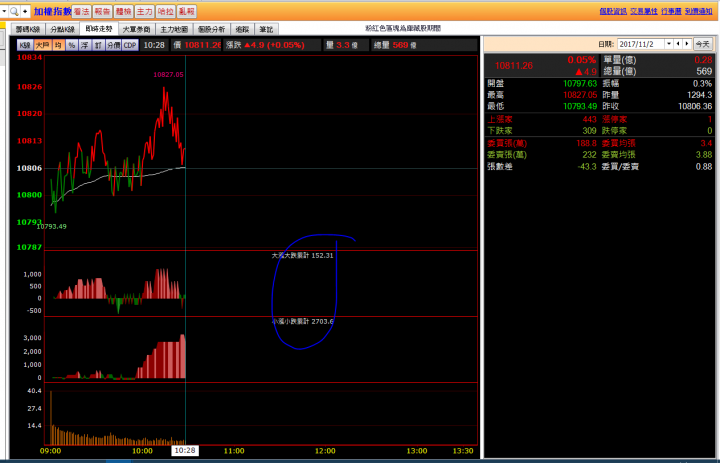Click the 開盤 value 10797.63
Screen dimensions: 720x463
(x=580, y=84)
